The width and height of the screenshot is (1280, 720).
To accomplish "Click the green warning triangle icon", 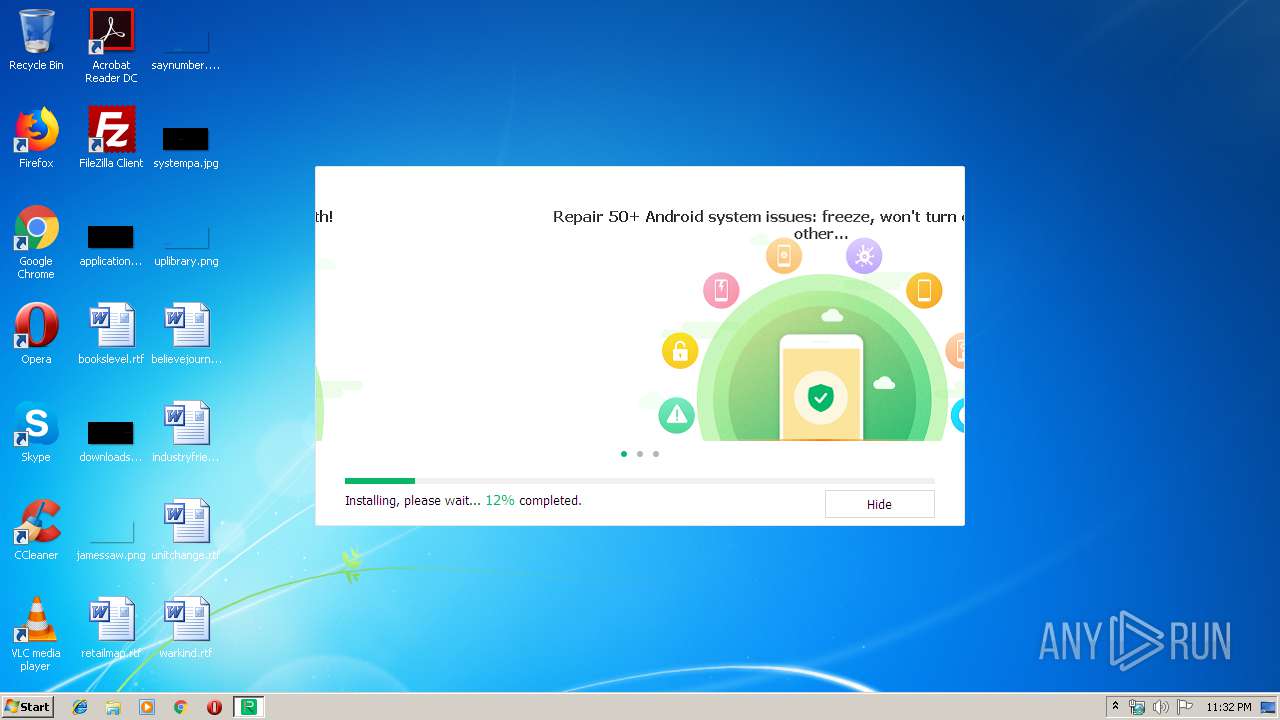I will click(x=677, y=415).
